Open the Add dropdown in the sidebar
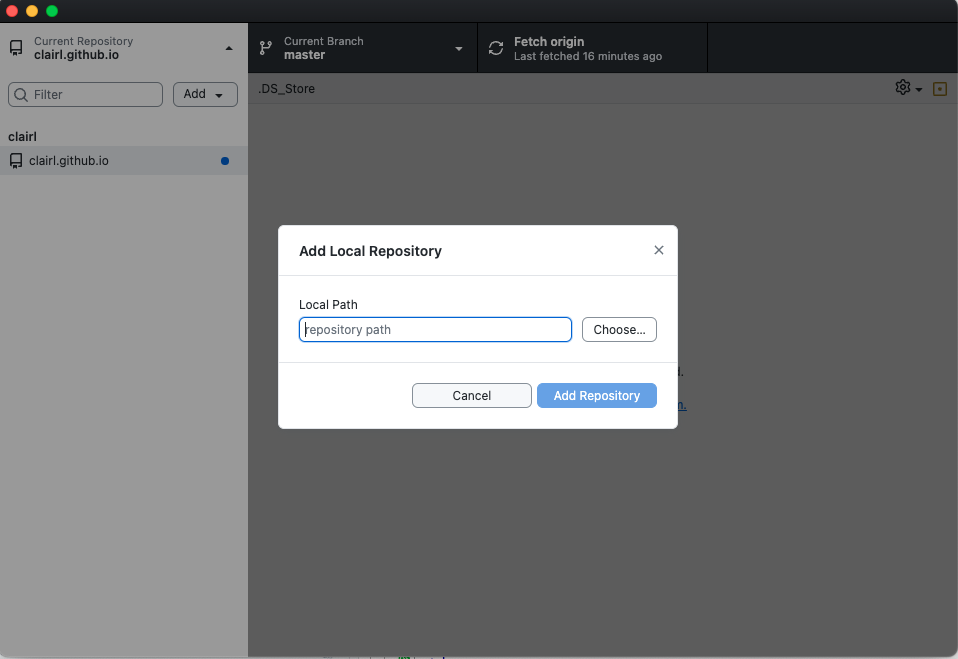 [x=205, y=94]
